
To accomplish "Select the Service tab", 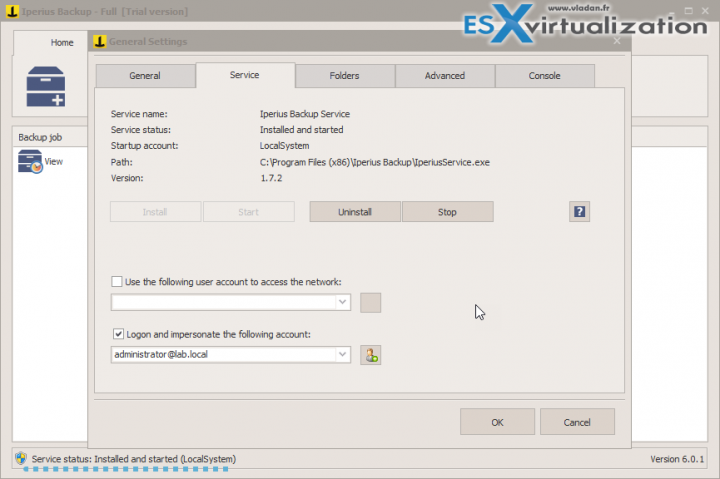I will pyautogui.click(x=245, y=75).
